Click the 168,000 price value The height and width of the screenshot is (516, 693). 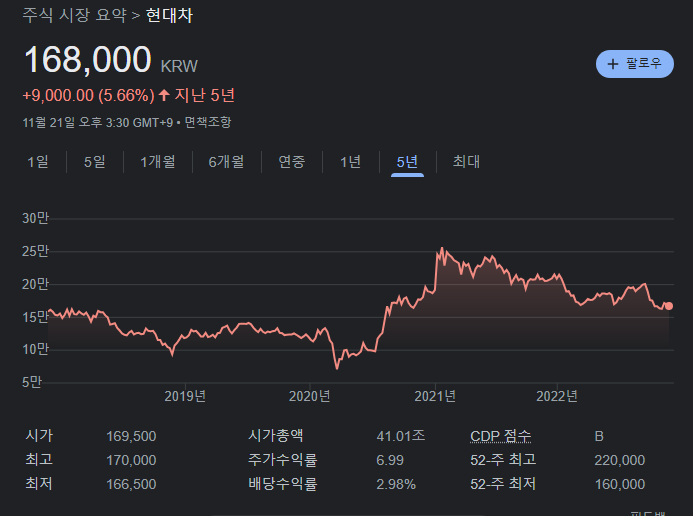pos(88,60)
